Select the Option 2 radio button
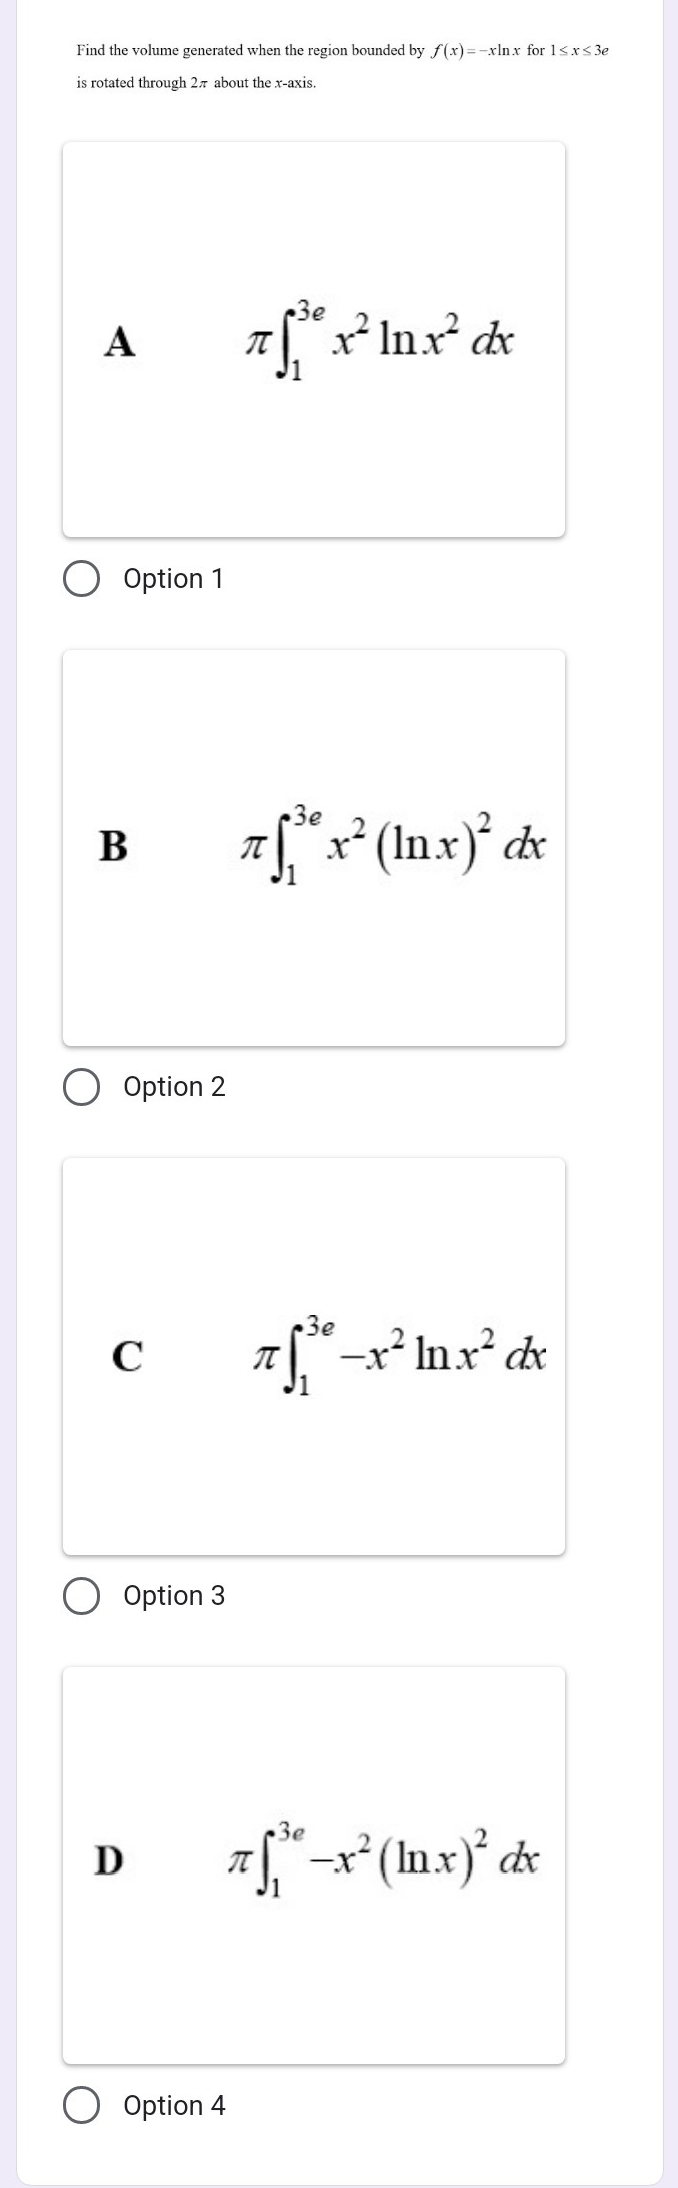Screen dimensions: 678x2188 81,1087
